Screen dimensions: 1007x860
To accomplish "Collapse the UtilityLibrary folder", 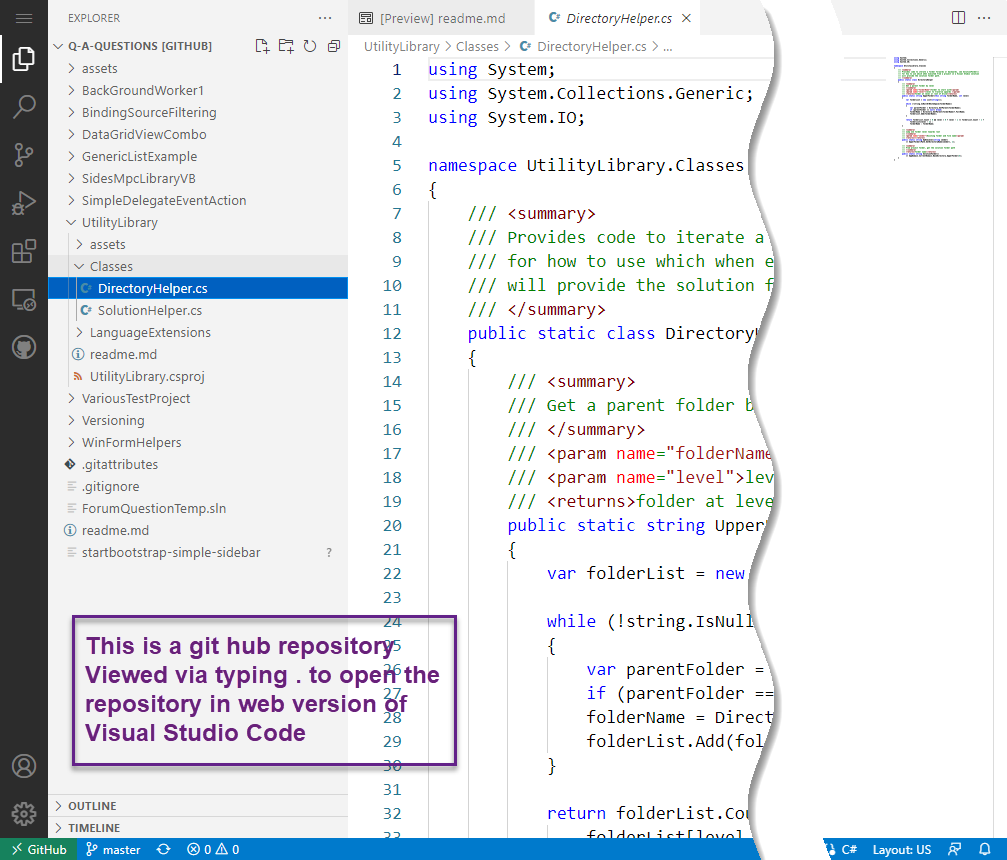I will point(198,222).
